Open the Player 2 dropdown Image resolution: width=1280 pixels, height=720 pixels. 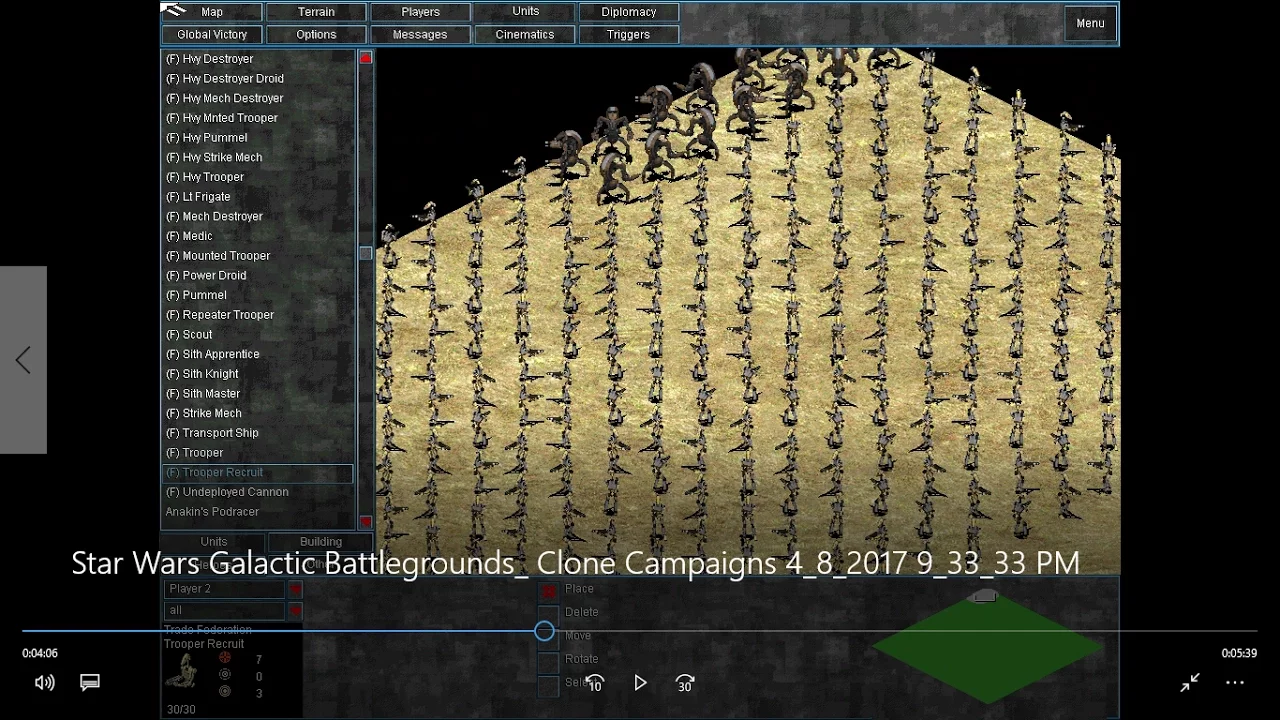tap(225, 589)
